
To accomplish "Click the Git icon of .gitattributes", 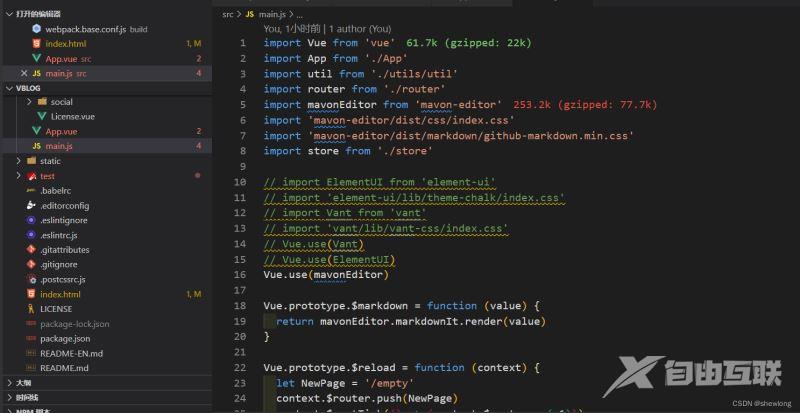I will [x=31, y=250].
